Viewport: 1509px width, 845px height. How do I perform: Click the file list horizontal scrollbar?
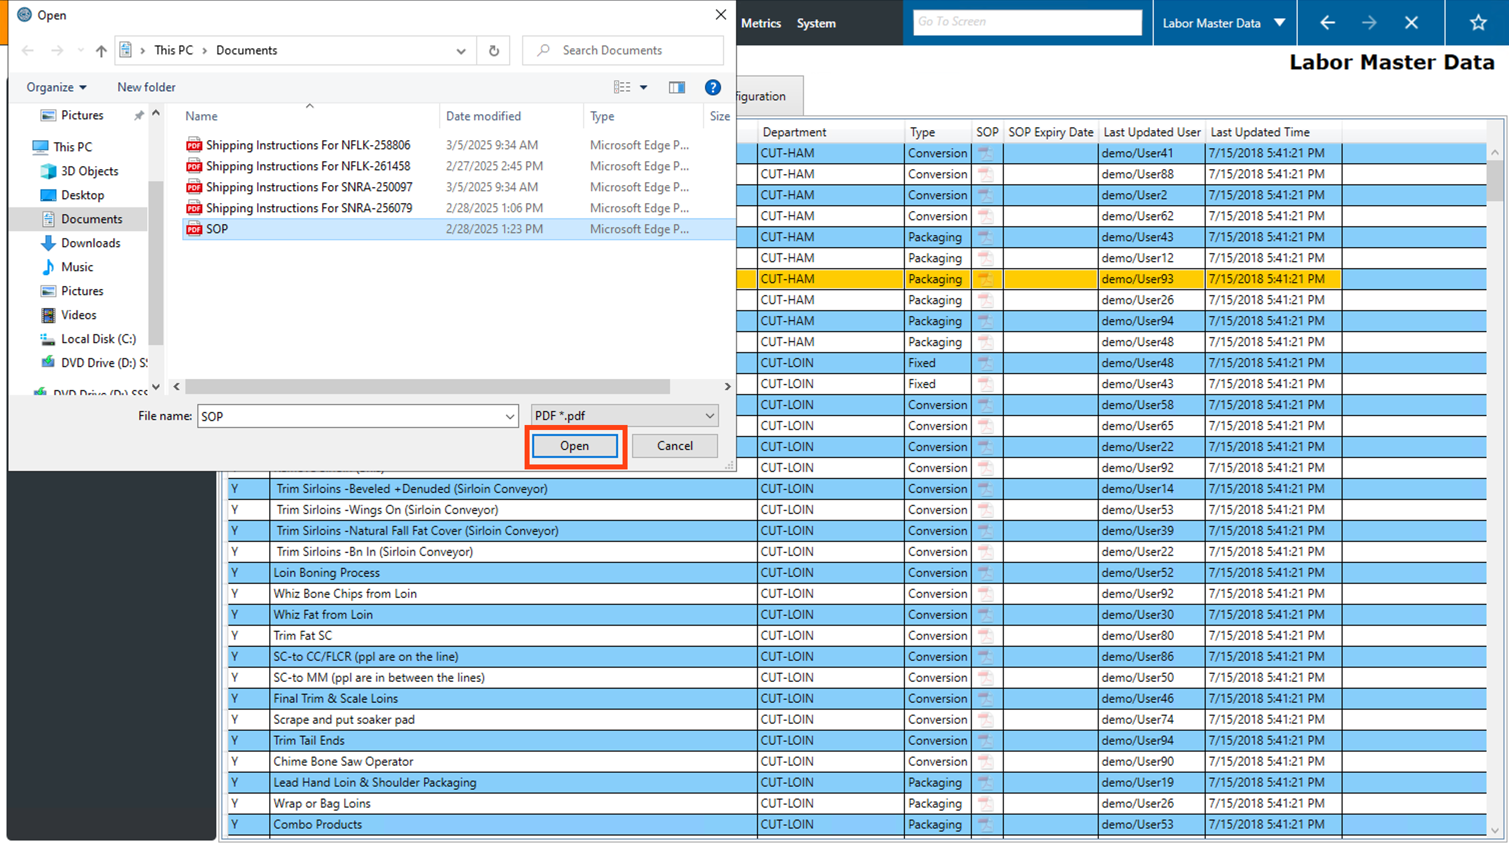tap(428, 386)
